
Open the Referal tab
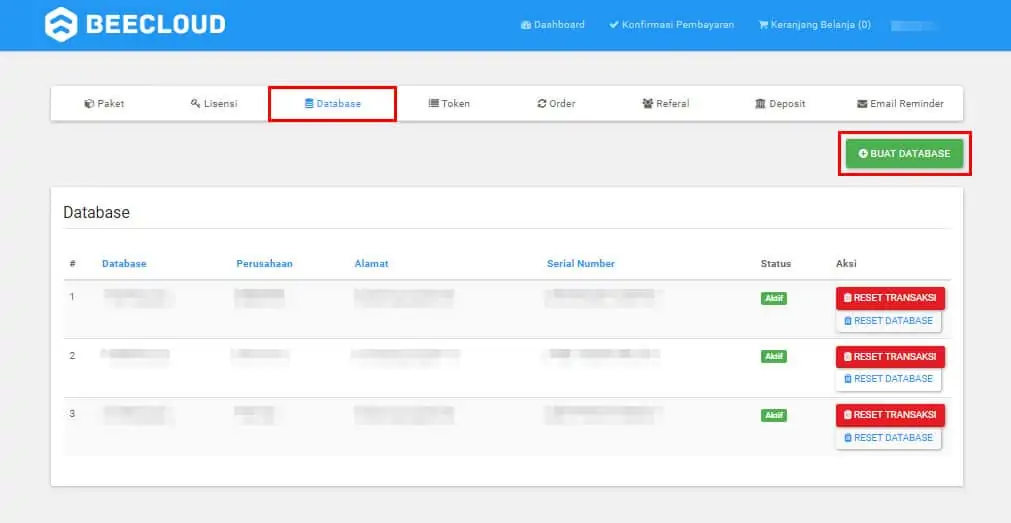click(666, 103)
